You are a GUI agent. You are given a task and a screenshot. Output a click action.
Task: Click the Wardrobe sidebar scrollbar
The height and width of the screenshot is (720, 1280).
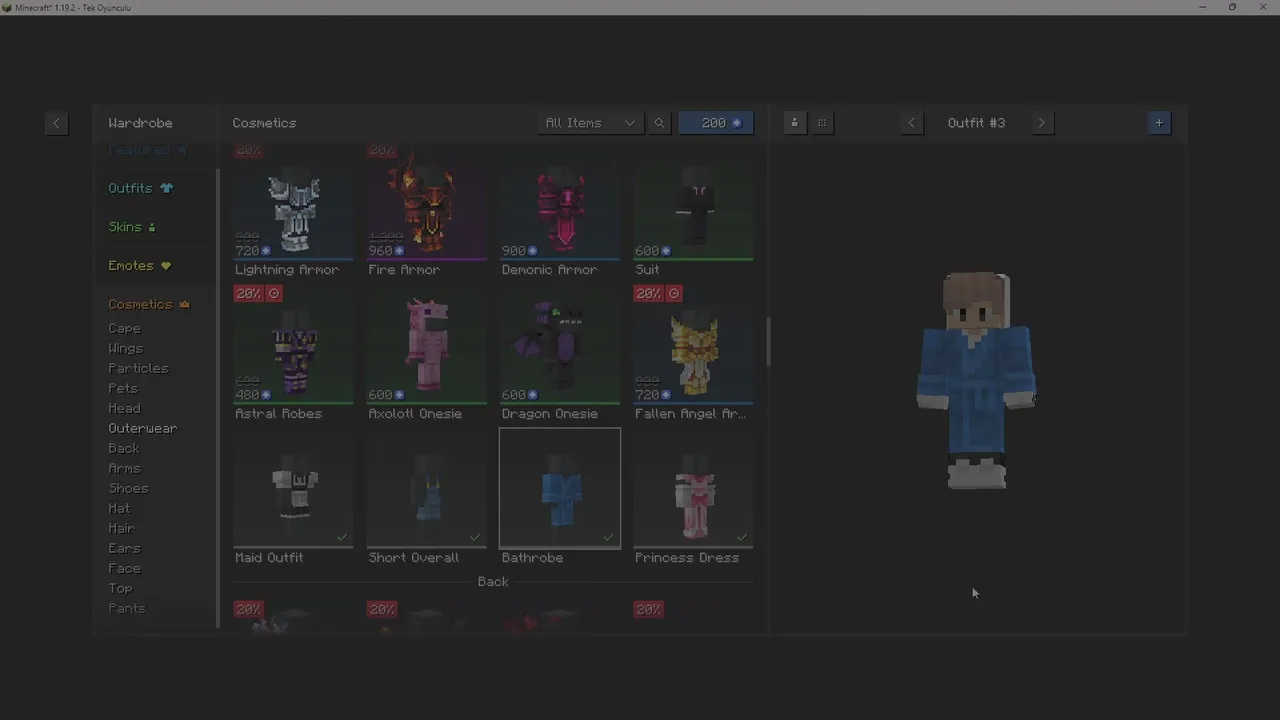(x=218, y=398)
